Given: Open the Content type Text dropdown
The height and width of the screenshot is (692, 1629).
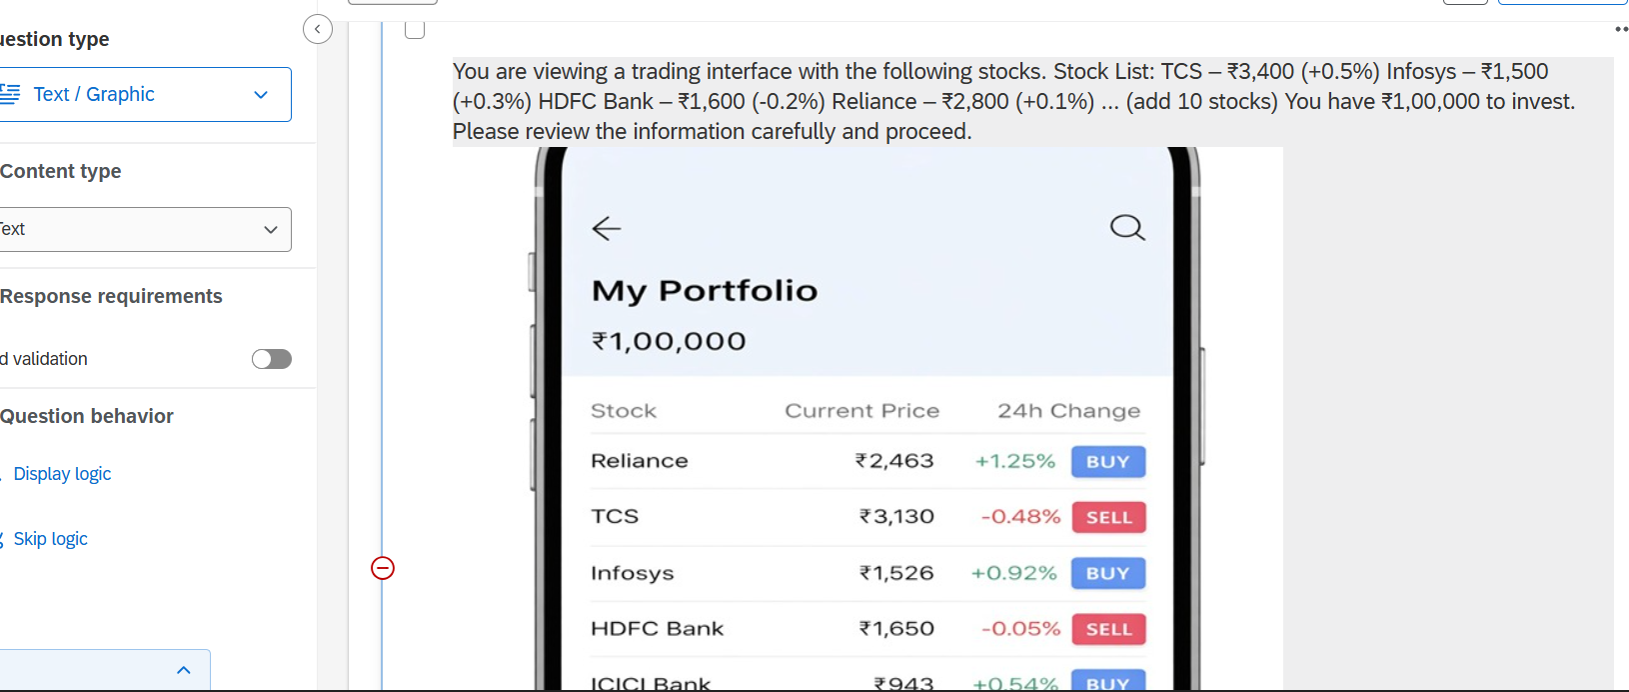Looking at the screenshot, I should [x=145, y=229].
